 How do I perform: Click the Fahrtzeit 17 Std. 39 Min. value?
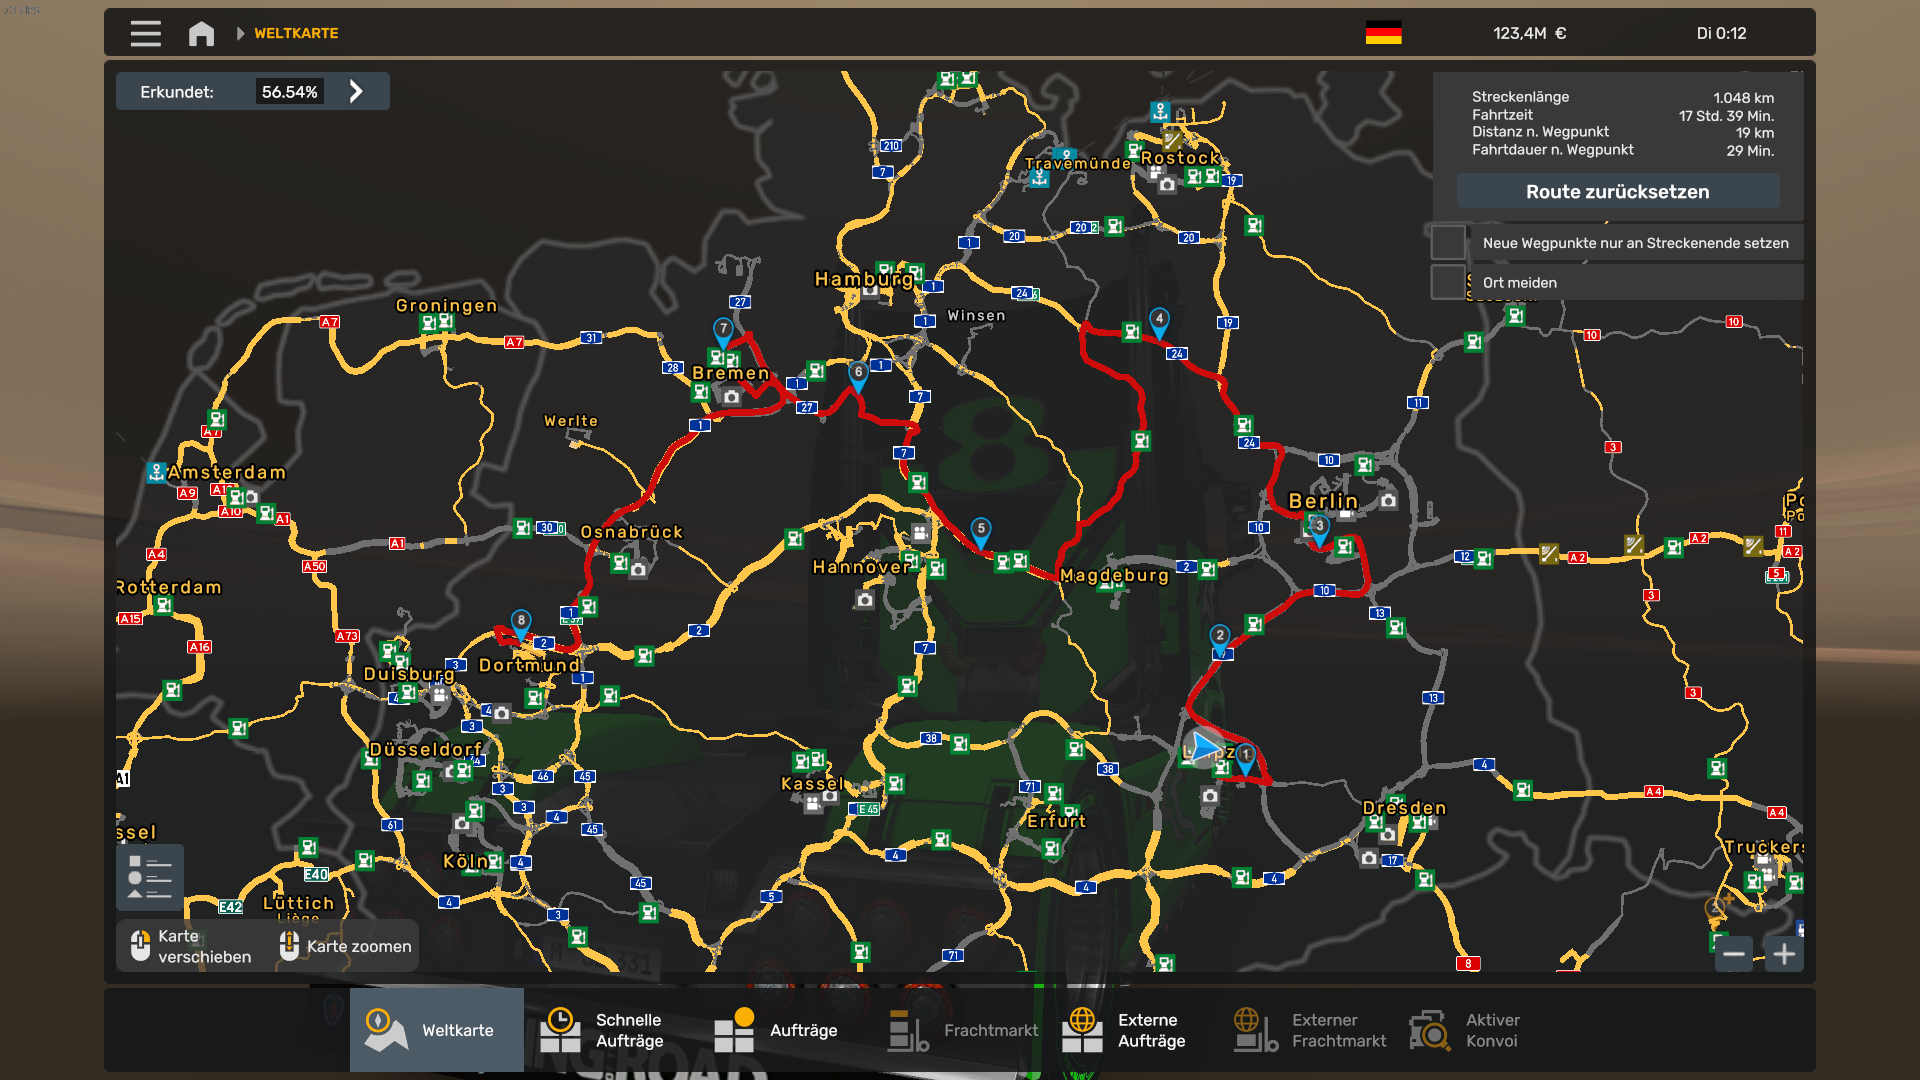click(x=1726, y=115)
